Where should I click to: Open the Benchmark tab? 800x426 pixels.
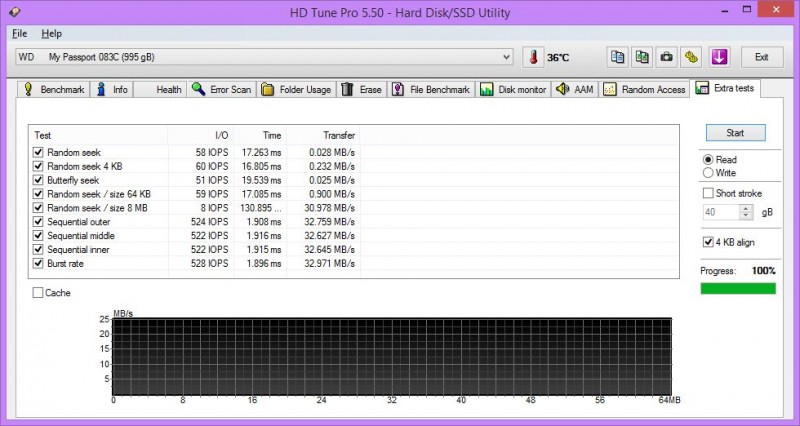point(54,90)
